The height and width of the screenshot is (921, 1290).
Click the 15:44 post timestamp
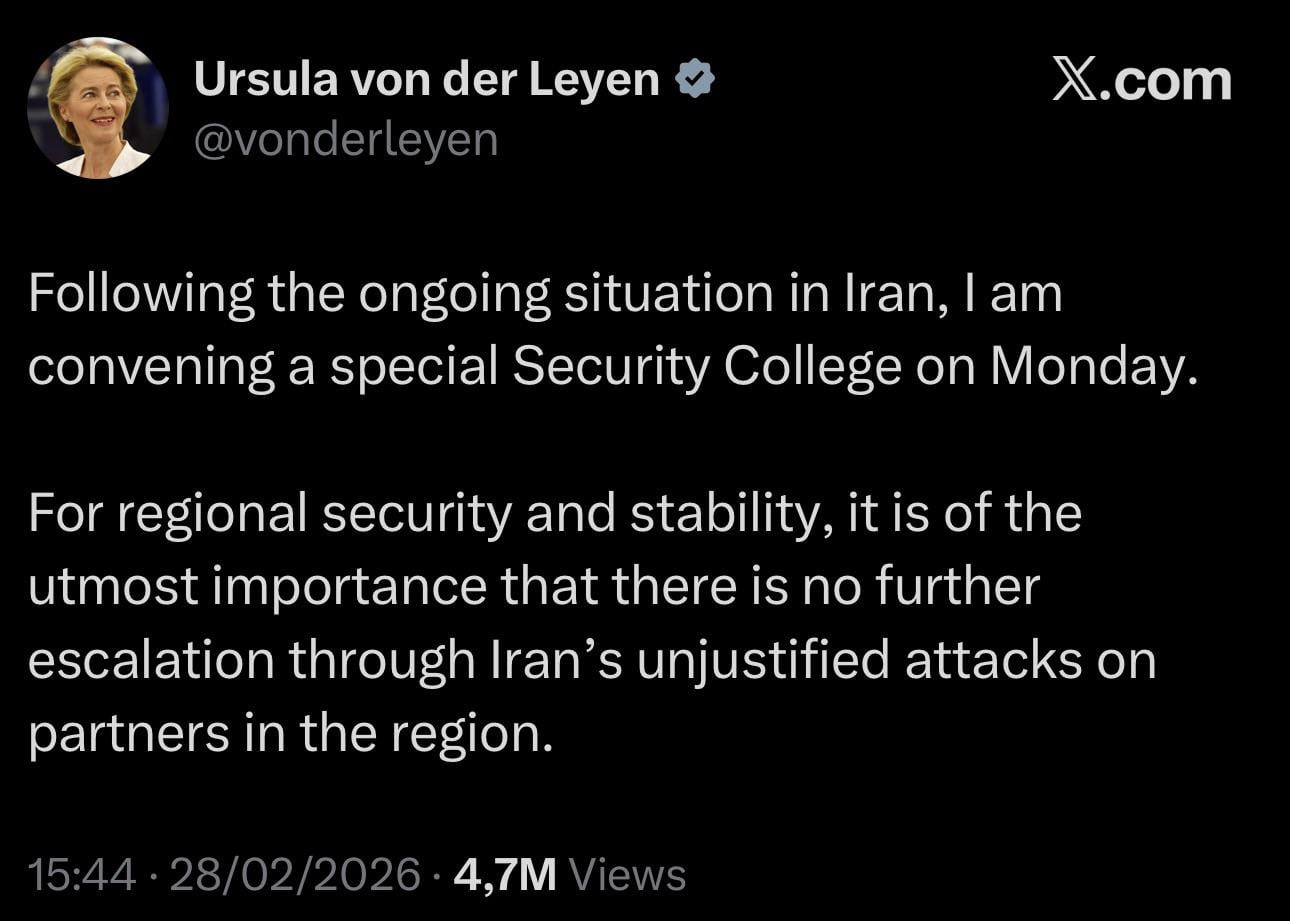tap(82, 874)
